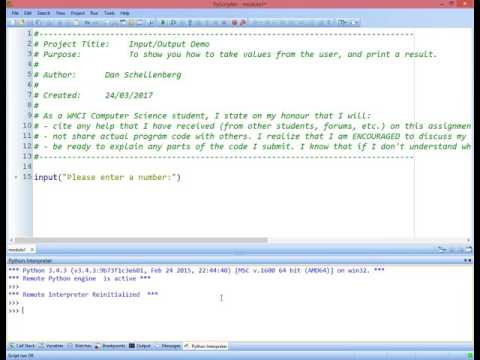The image size is (480, 360).
Task: Switch to the Watches tab
Action: click(80, 346)
